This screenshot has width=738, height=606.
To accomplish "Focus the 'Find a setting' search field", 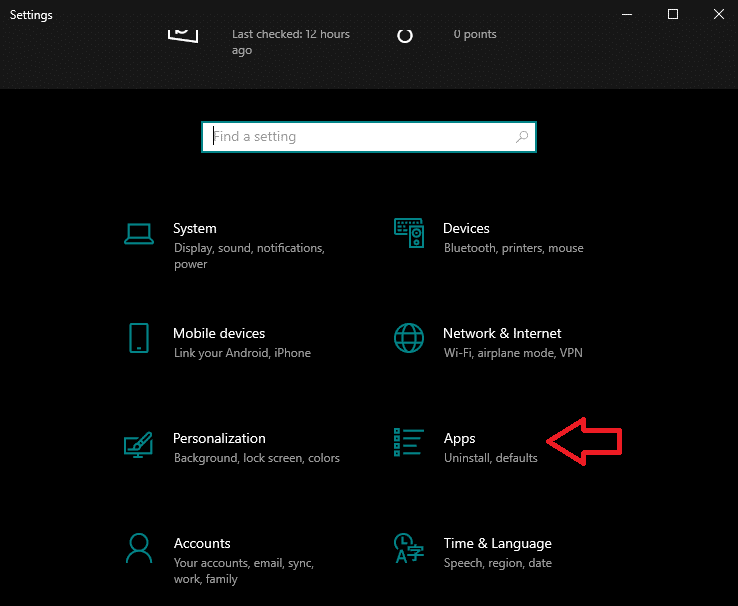I will [360, 137].
